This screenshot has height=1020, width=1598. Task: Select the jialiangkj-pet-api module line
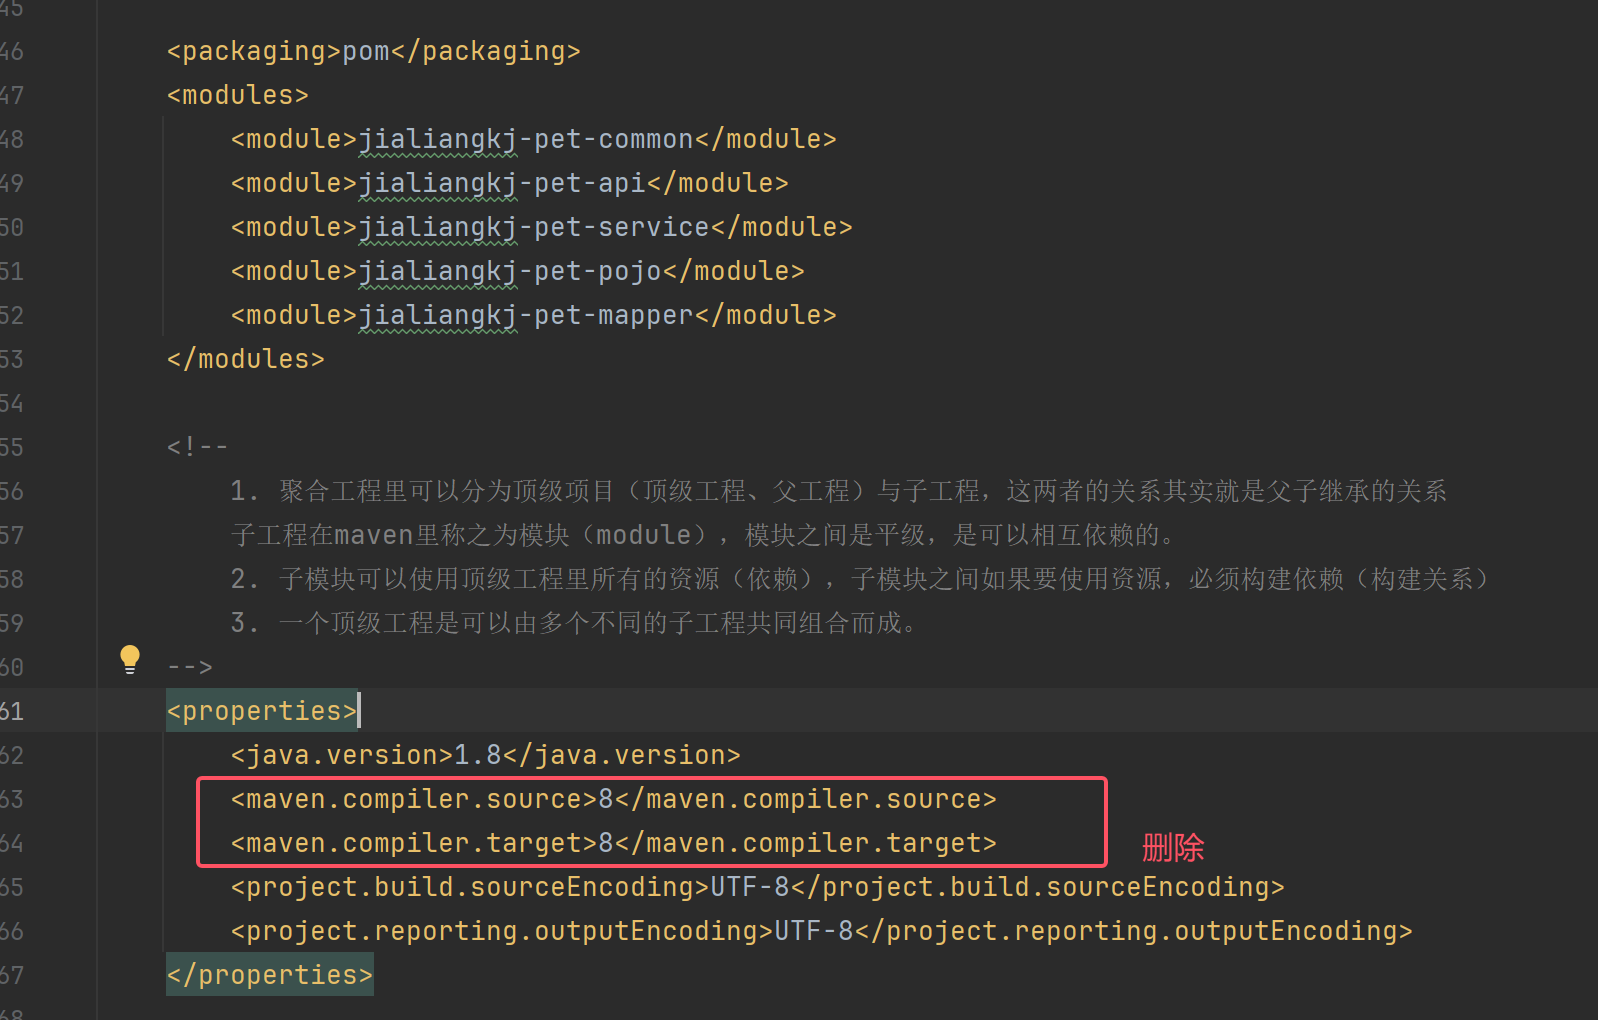click(510, 183)
